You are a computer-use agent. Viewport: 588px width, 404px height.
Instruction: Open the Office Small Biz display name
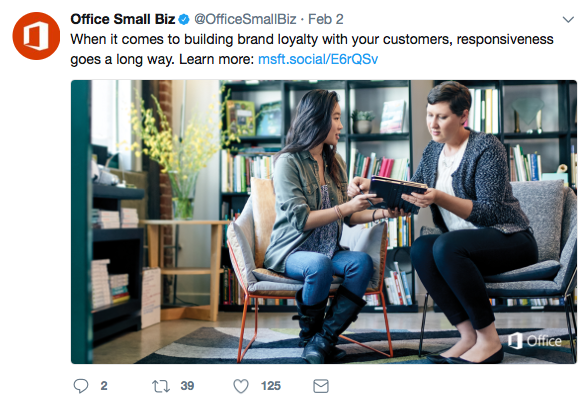123,19
